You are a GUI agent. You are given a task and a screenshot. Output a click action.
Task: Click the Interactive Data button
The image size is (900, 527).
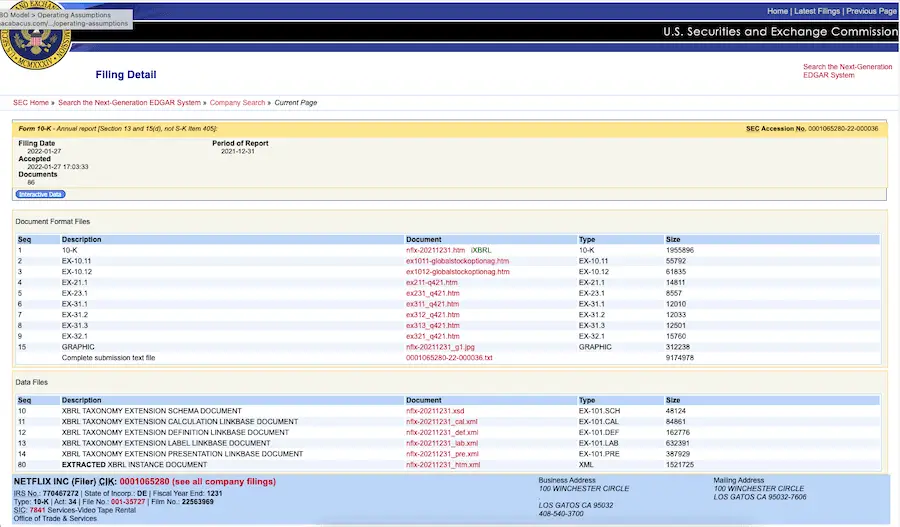40,194
